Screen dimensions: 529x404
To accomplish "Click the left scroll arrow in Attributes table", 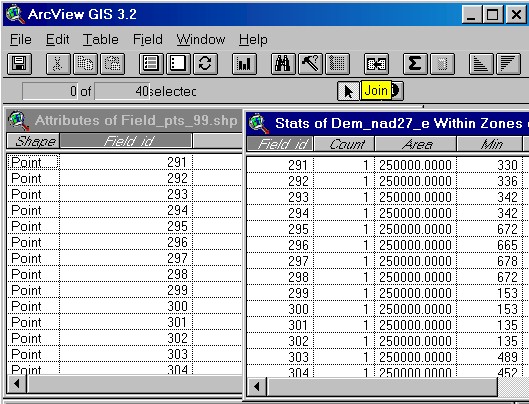I will pyautogui.click(x=17, y=384).
